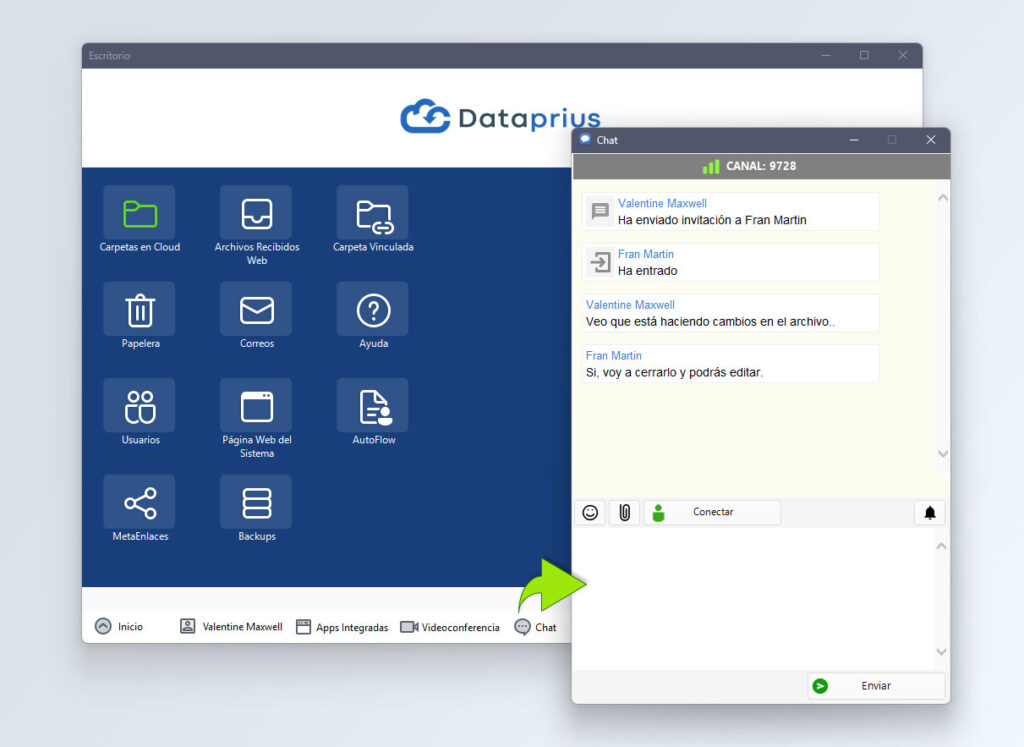Click into the chat message input area
Viewport: 1024px width, 747px height.
753,599
